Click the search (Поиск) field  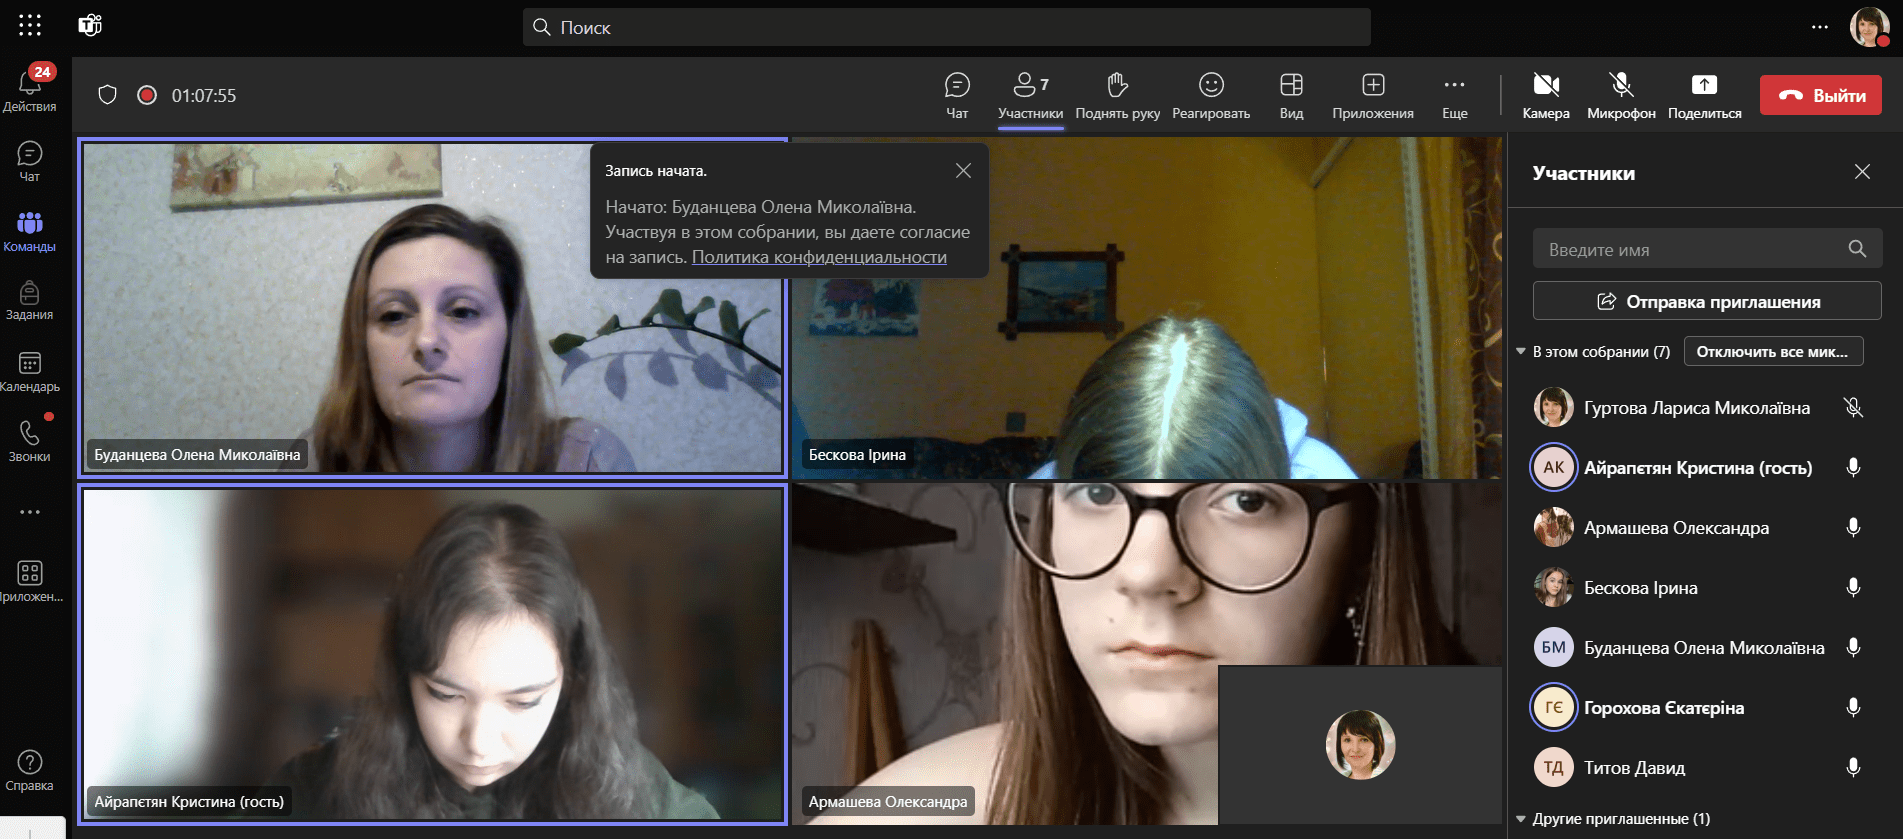(x=947, y=27)
